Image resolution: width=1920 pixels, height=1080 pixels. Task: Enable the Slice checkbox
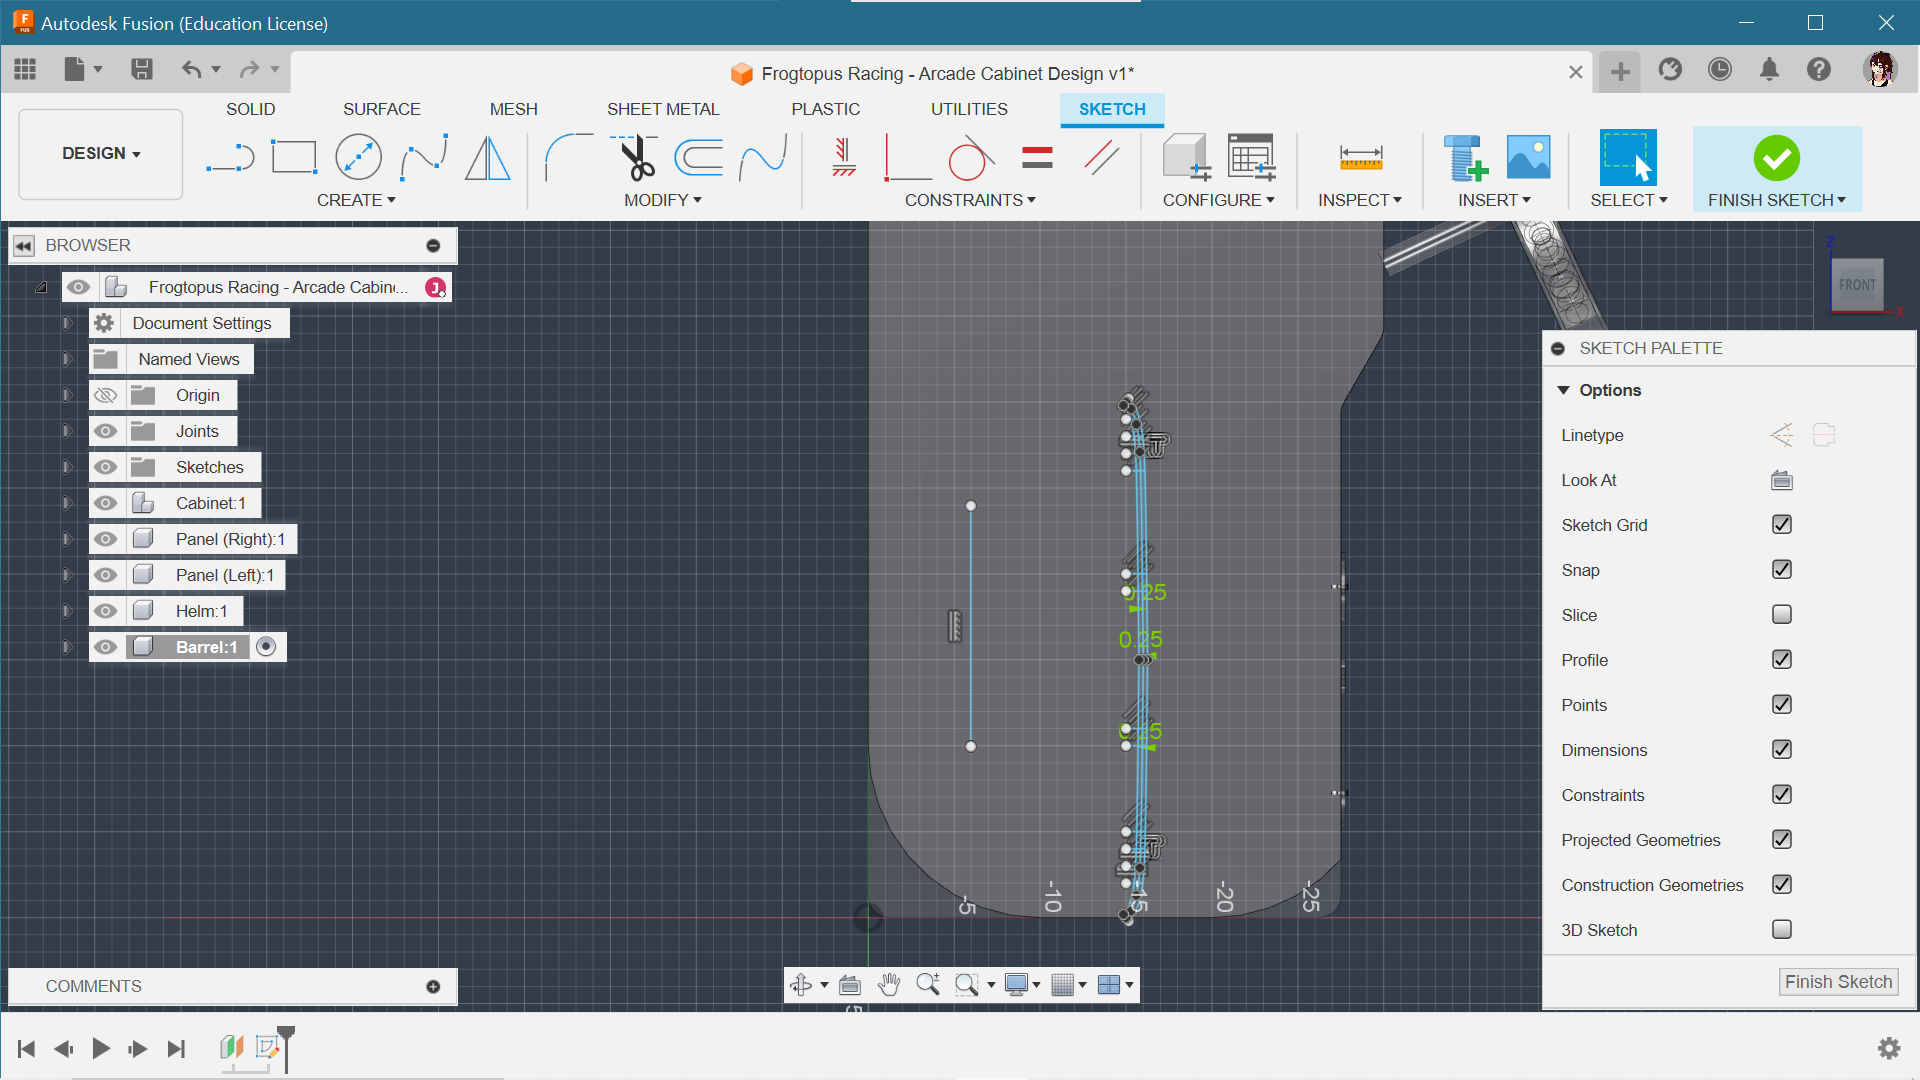(1781, 614)
